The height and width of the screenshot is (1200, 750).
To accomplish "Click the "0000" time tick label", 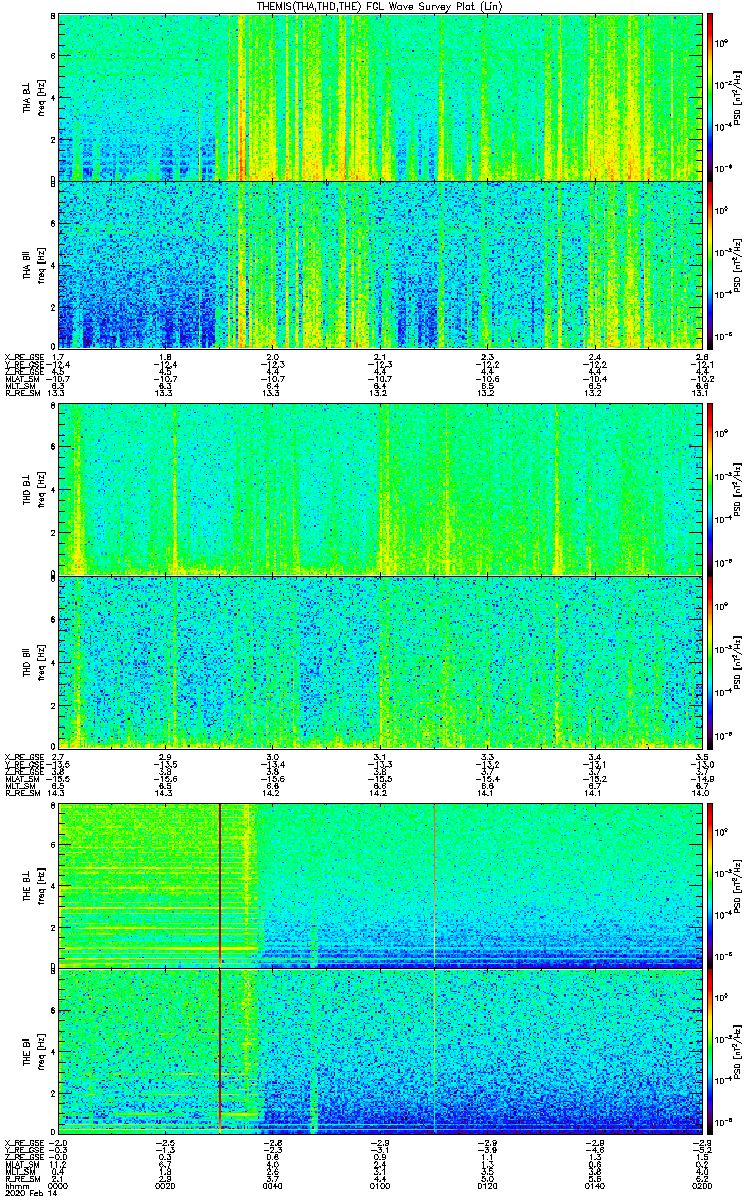I will tap(59, 1187).
